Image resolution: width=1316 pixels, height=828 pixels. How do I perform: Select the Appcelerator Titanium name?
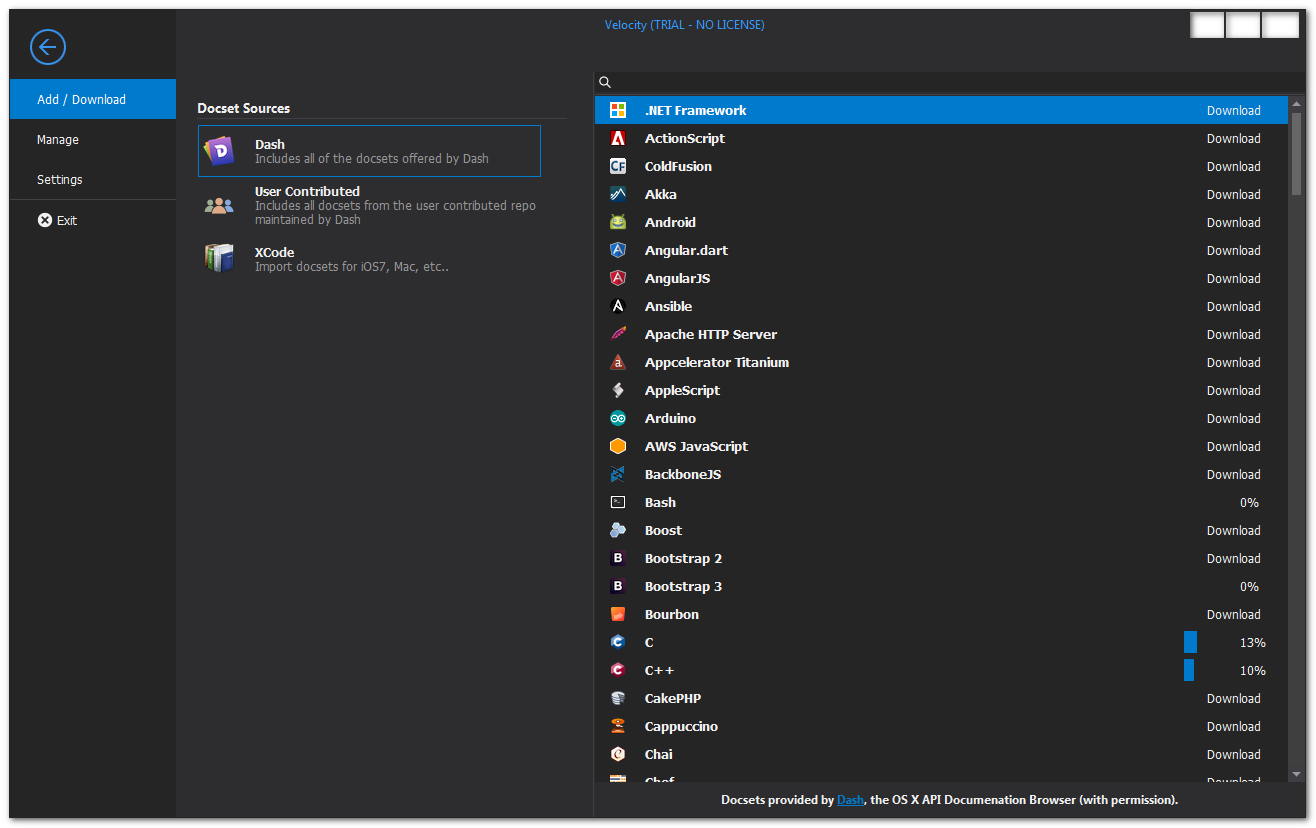[x=717, y=362]
